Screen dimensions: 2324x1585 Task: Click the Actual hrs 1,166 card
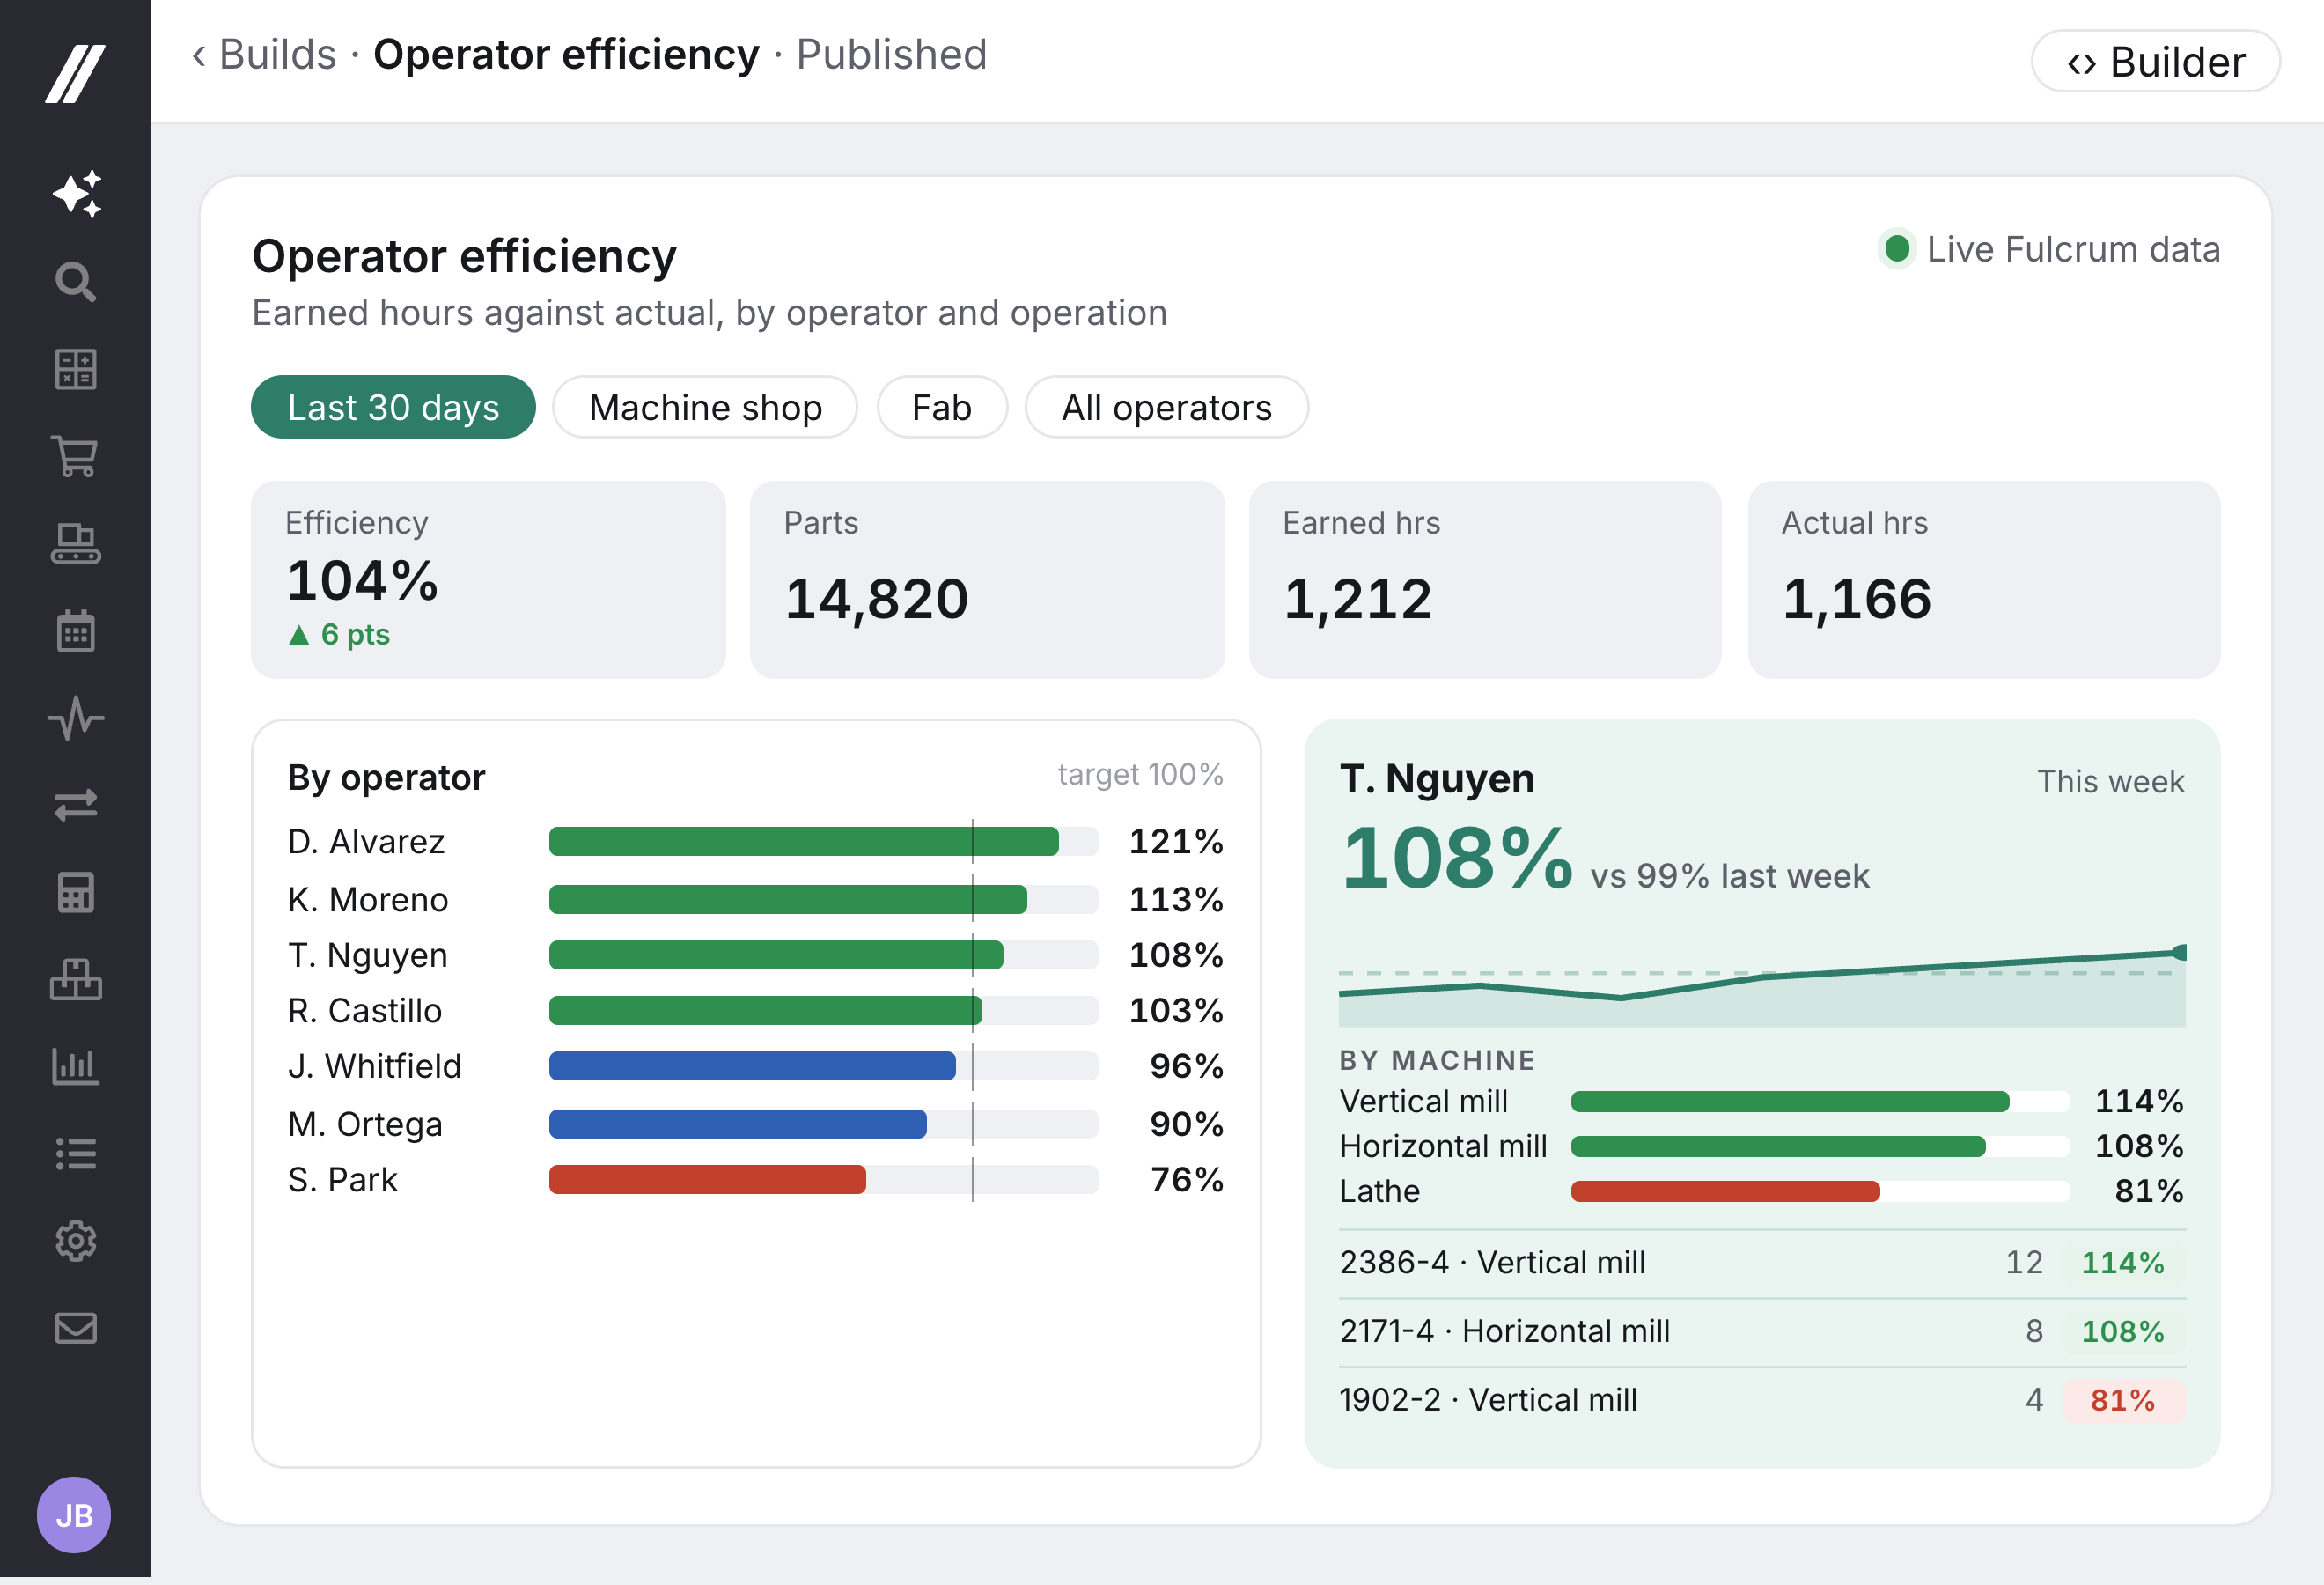(1984, 580)
